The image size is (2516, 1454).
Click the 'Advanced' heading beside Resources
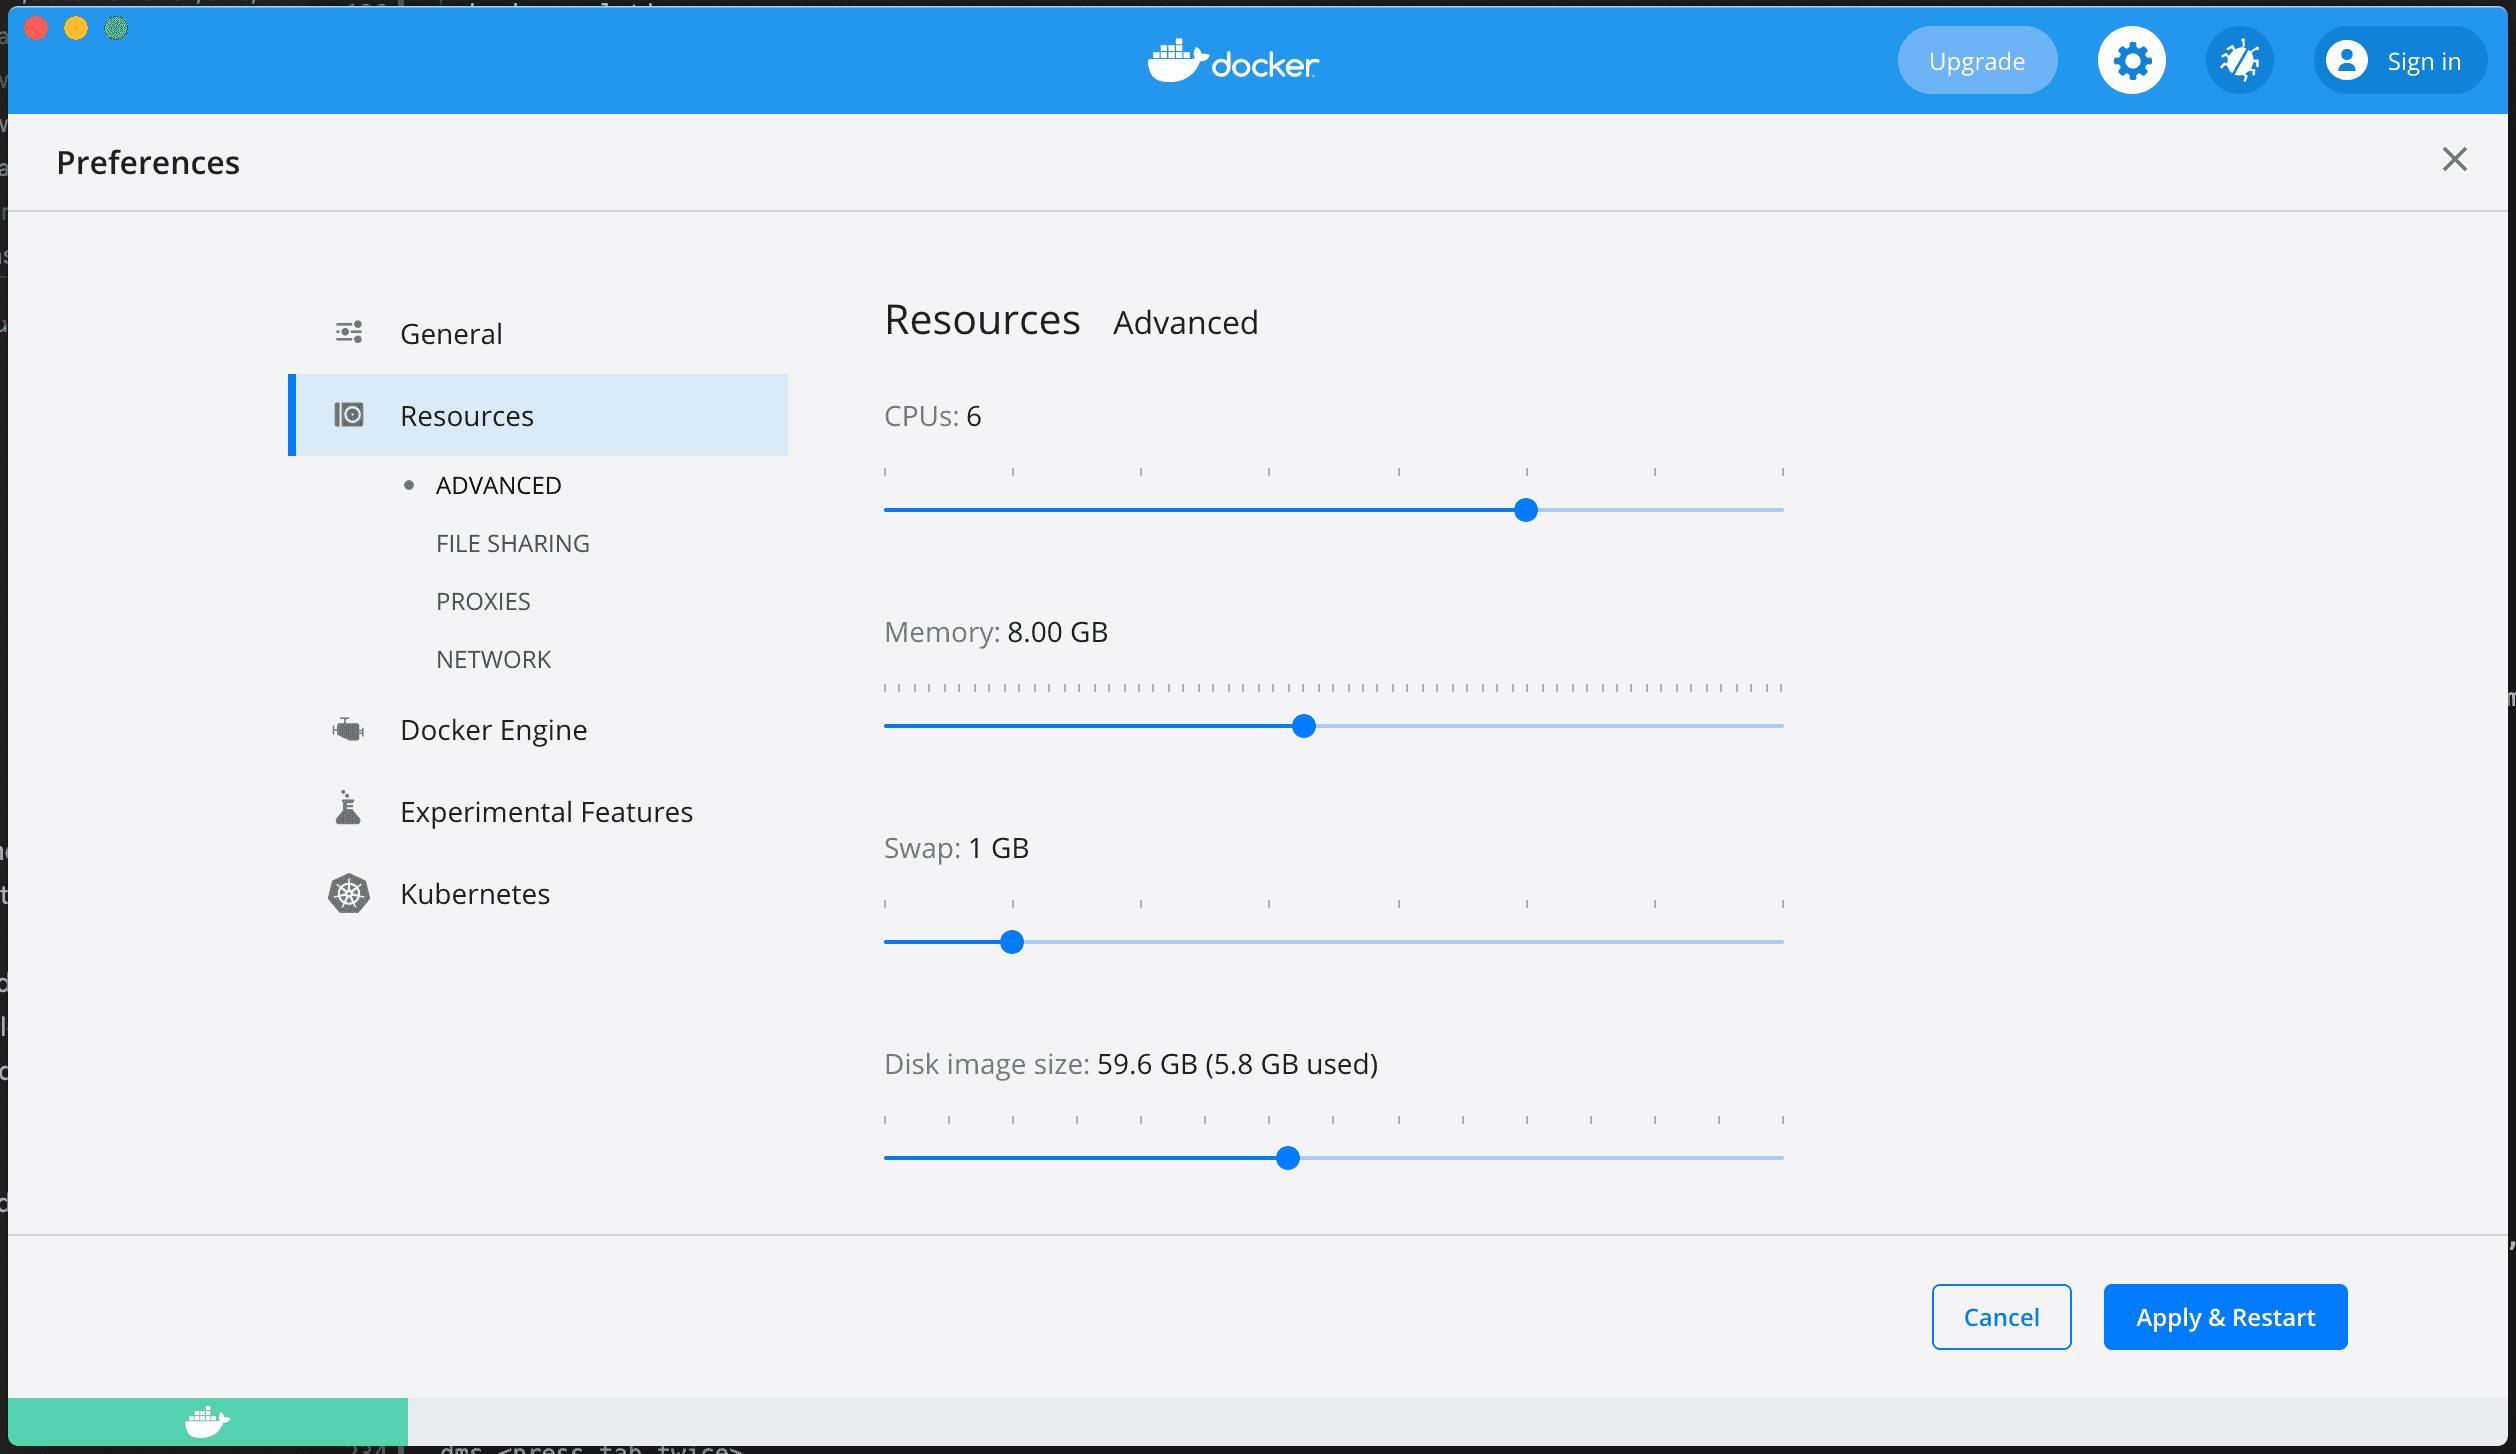1185,323
